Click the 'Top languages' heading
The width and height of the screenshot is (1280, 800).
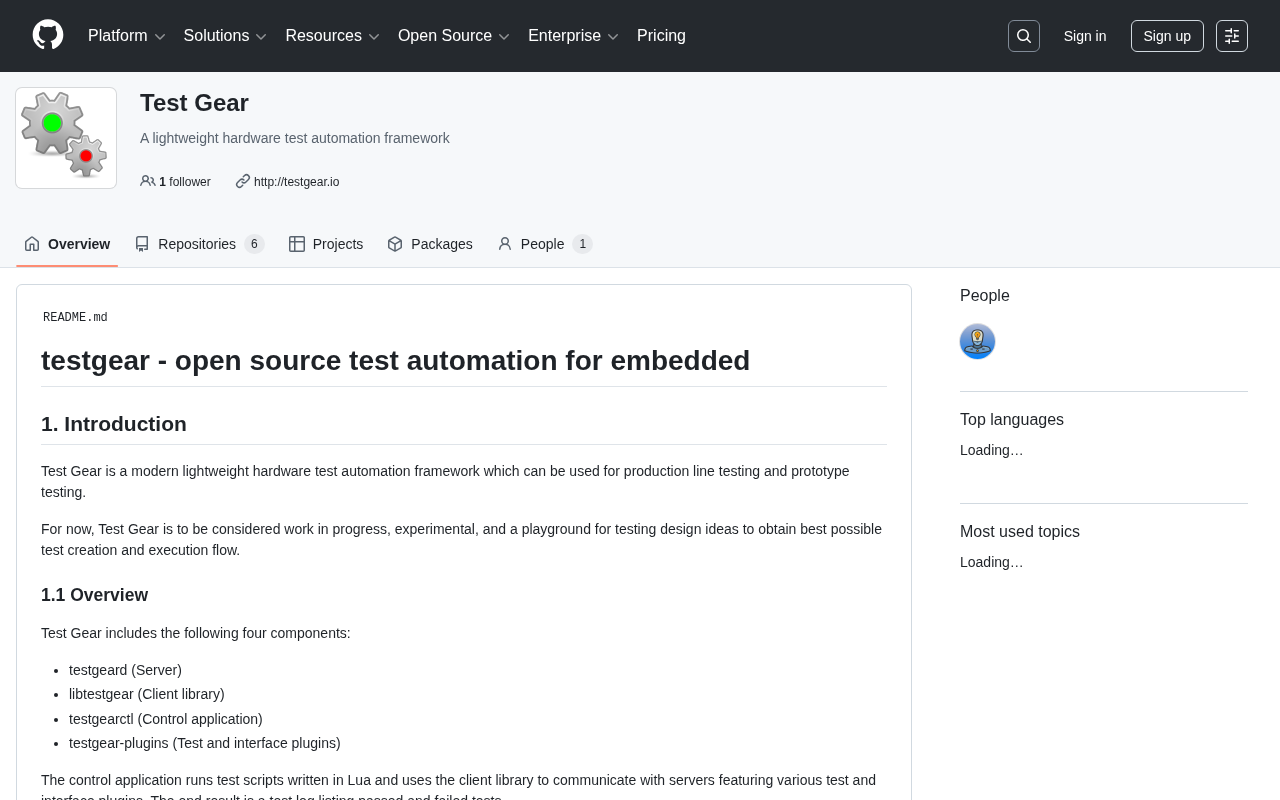point(1012,420)
